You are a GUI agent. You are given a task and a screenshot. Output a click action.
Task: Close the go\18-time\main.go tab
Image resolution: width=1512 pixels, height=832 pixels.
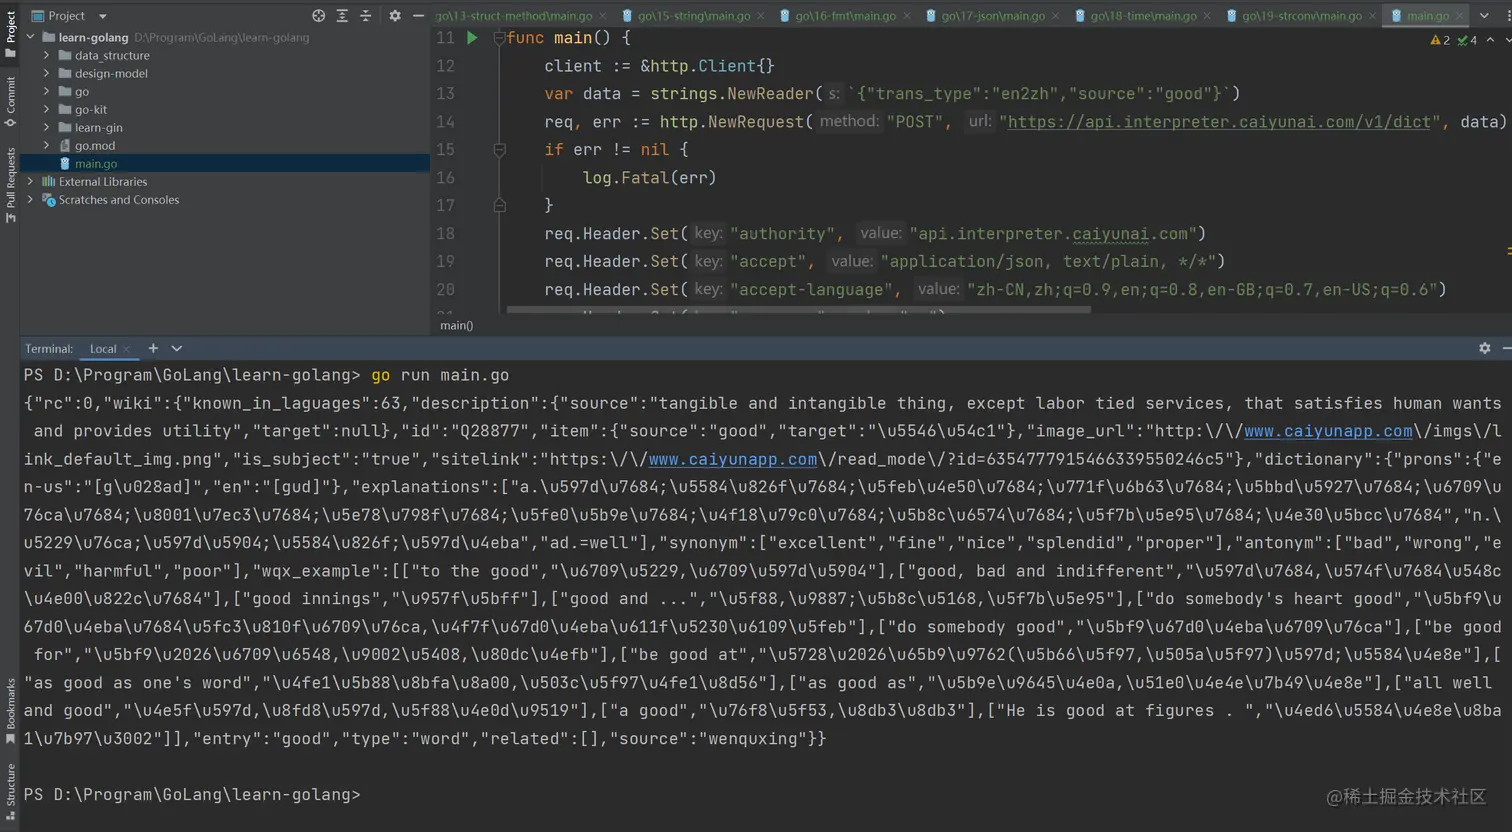(1207, 16)
